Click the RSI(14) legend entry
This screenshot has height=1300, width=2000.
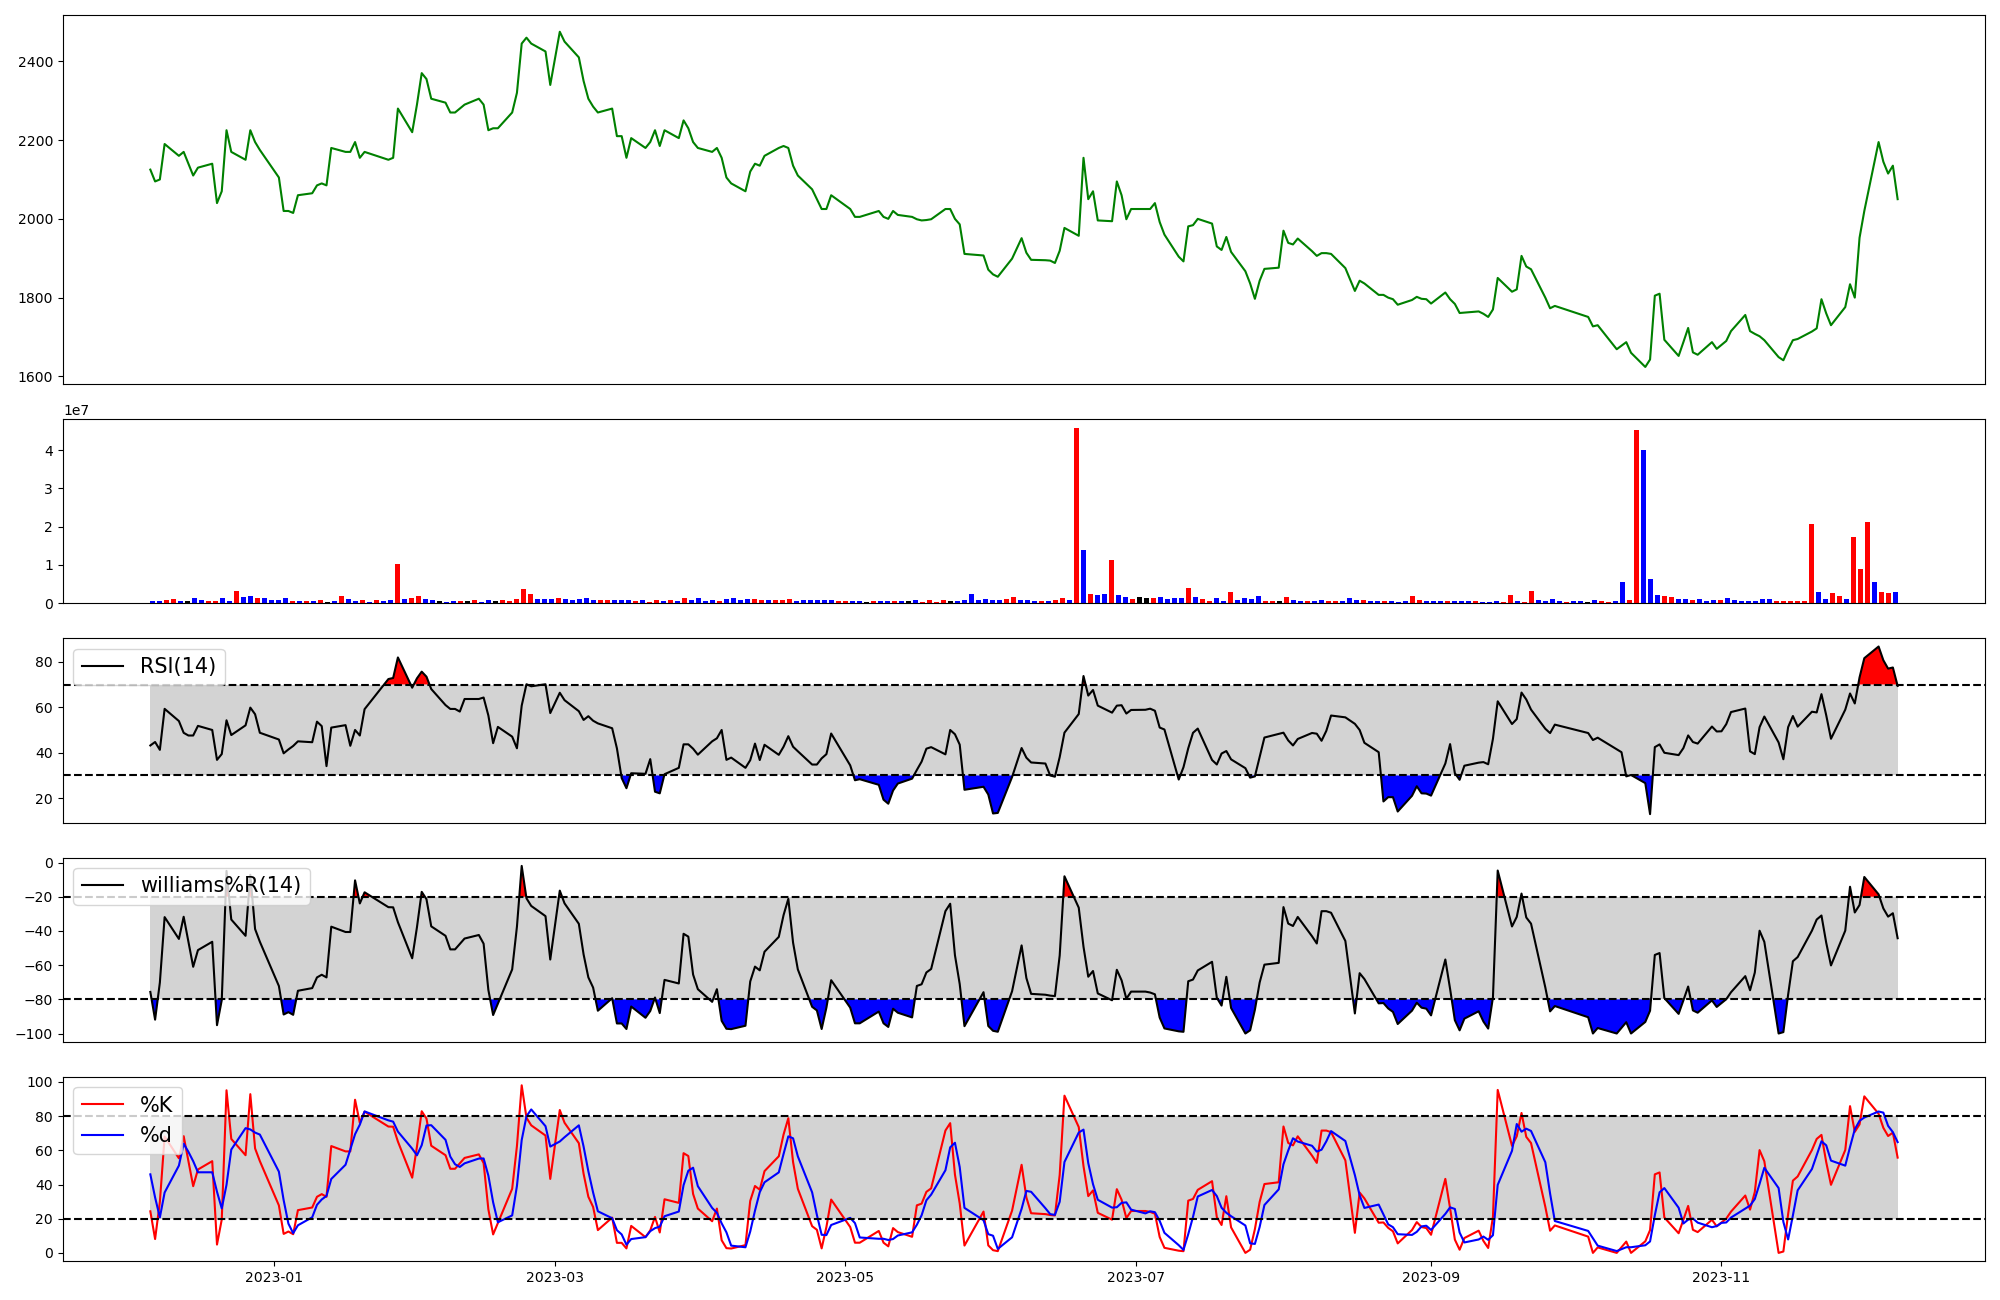point(177,666)
